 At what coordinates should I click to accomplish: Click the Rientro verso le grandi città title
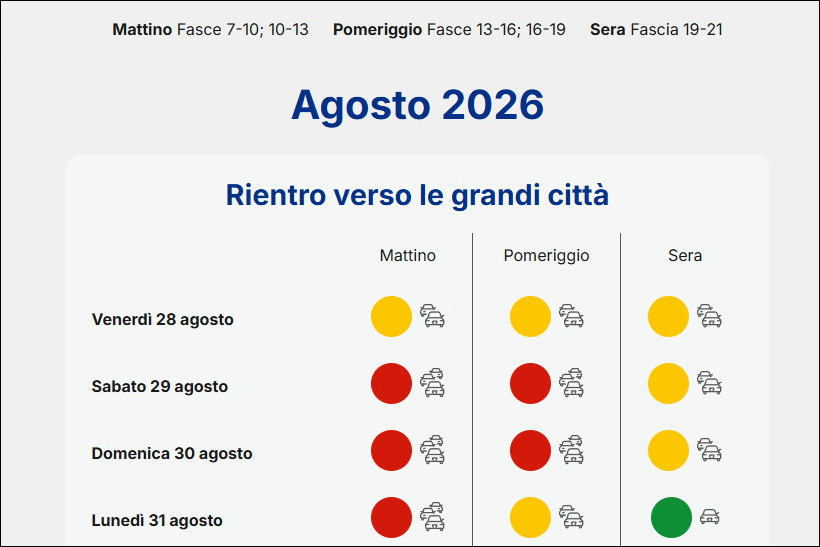pyautogui.click(x=417, y=195)
